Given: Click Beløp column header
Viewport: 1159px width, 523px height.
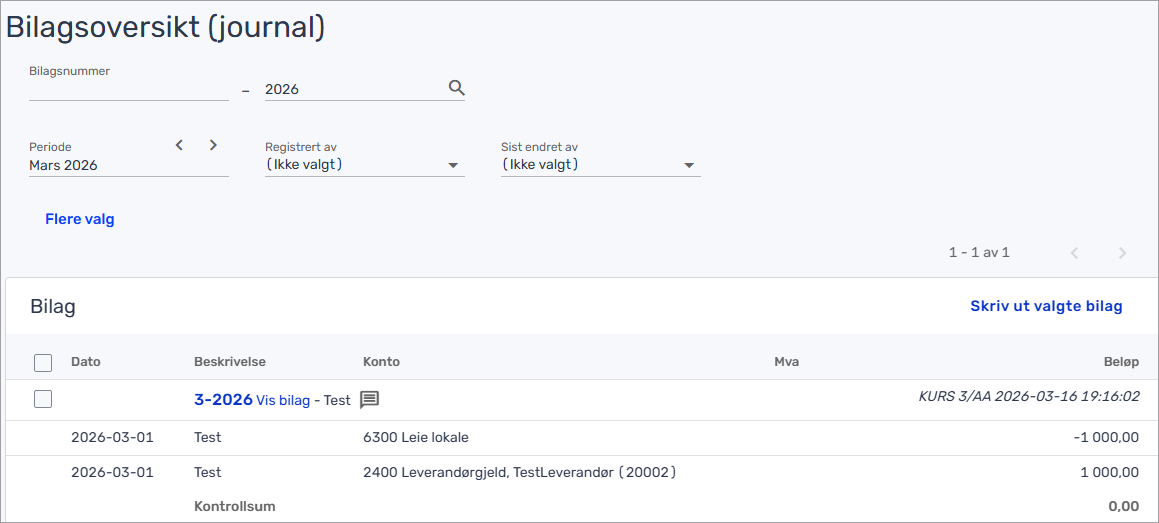Looking at the screenshot, I should click(x=1121, y=362).
